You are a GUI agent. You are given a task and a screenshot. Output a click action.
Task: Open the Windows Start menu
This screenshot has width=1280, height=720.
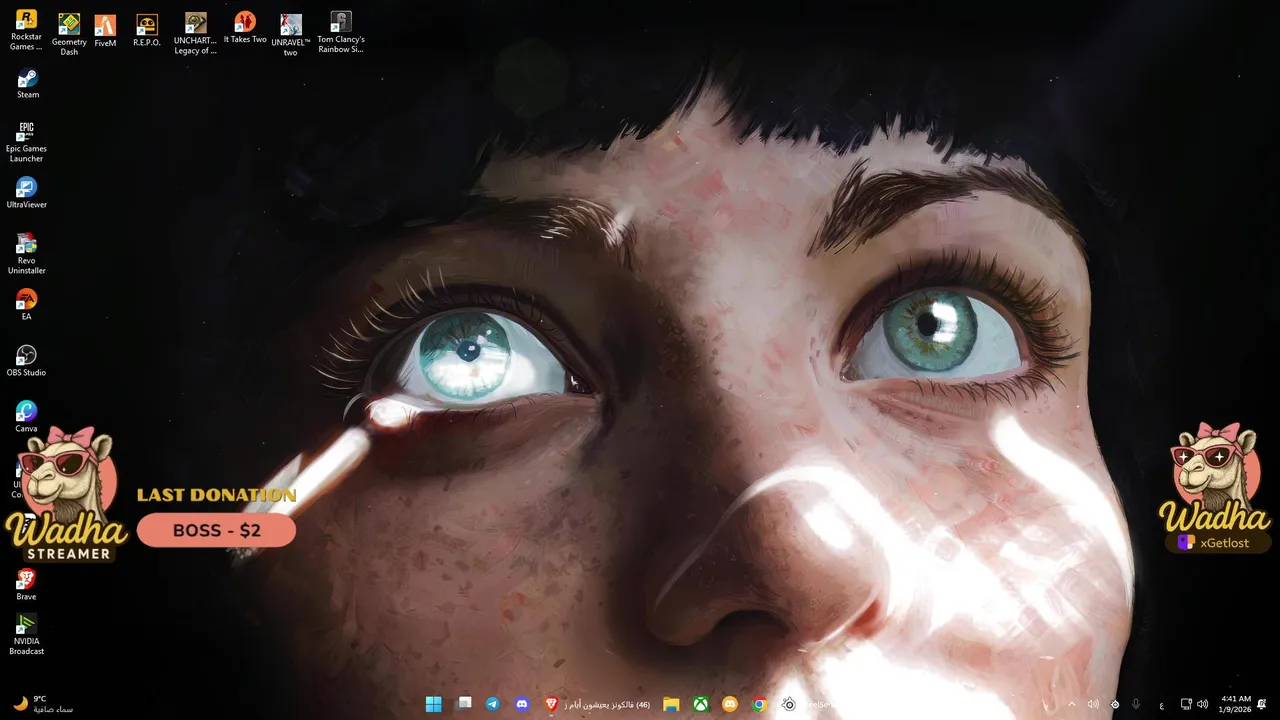pos(433,704)
